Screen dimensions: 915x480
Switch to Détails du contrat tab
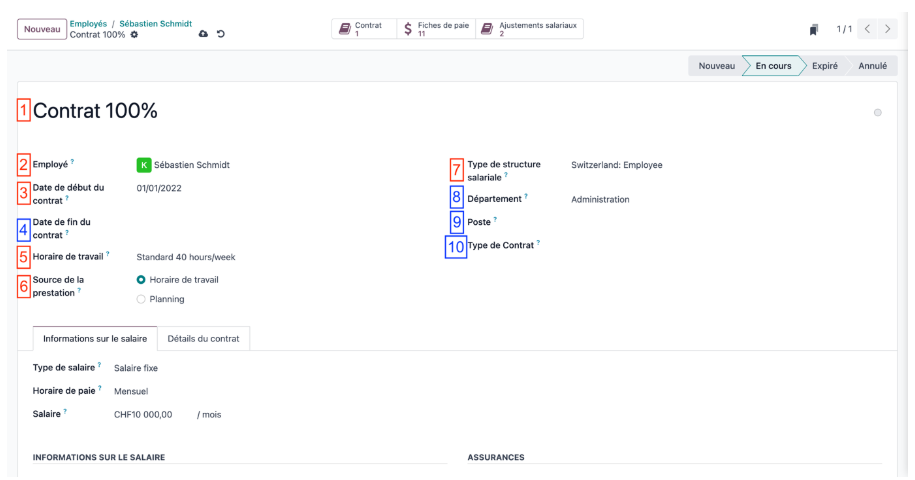tap(203, 339)
